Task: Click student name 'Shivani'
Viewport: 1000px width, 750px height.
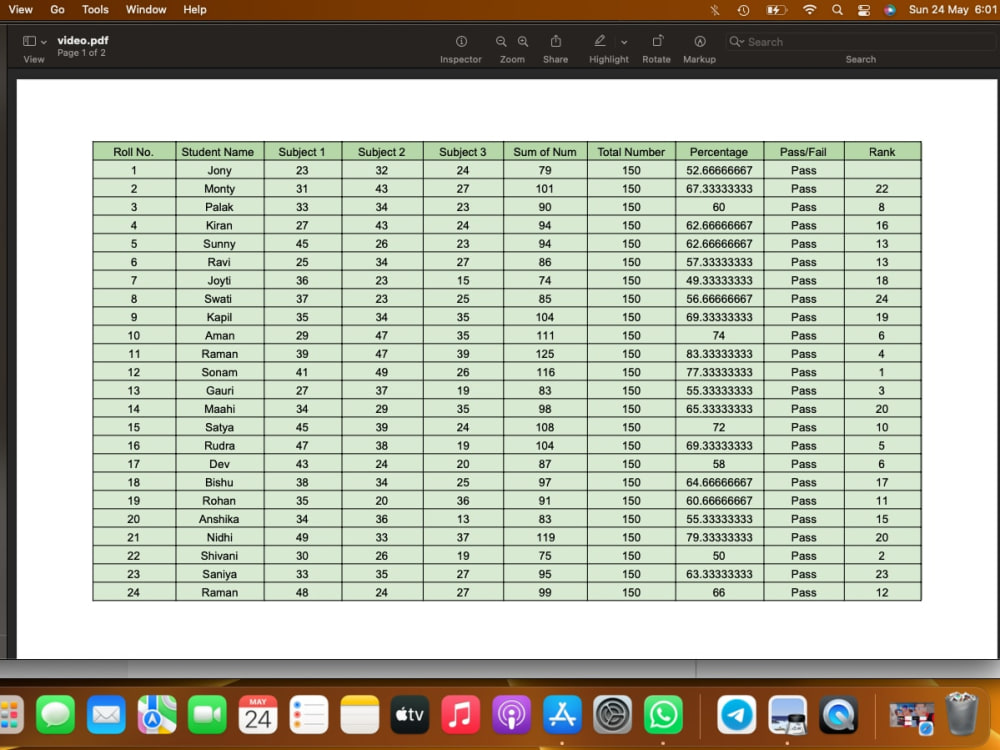Action: (219, 555)
